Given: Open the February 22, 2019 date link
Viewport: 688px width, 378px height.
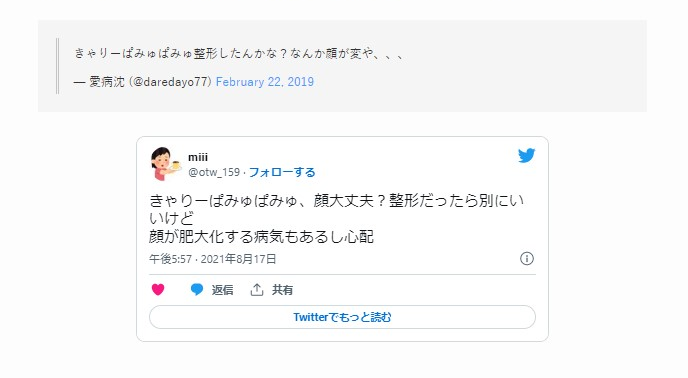Looking at the screenshot, I should pos(265,82).
